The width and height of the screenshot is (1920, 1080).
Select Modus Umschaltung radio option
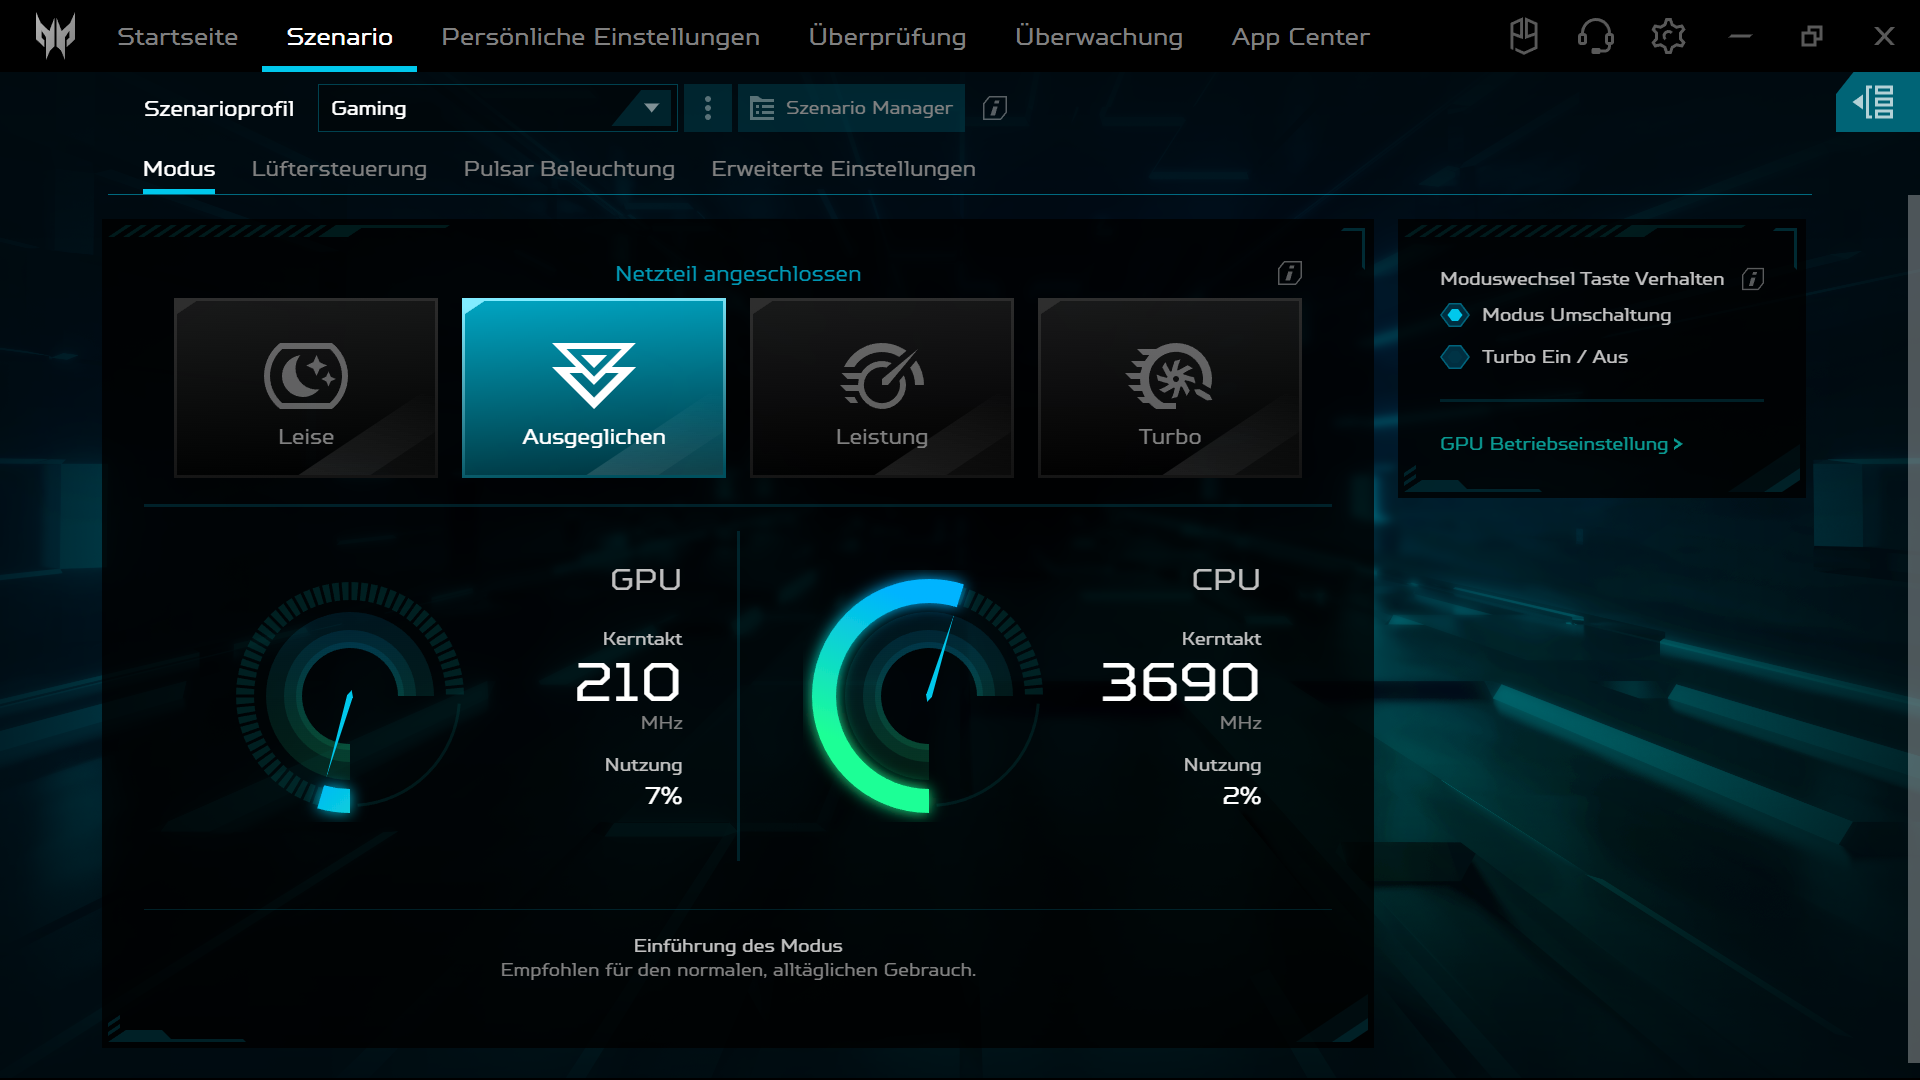(x=1455, y=315)
